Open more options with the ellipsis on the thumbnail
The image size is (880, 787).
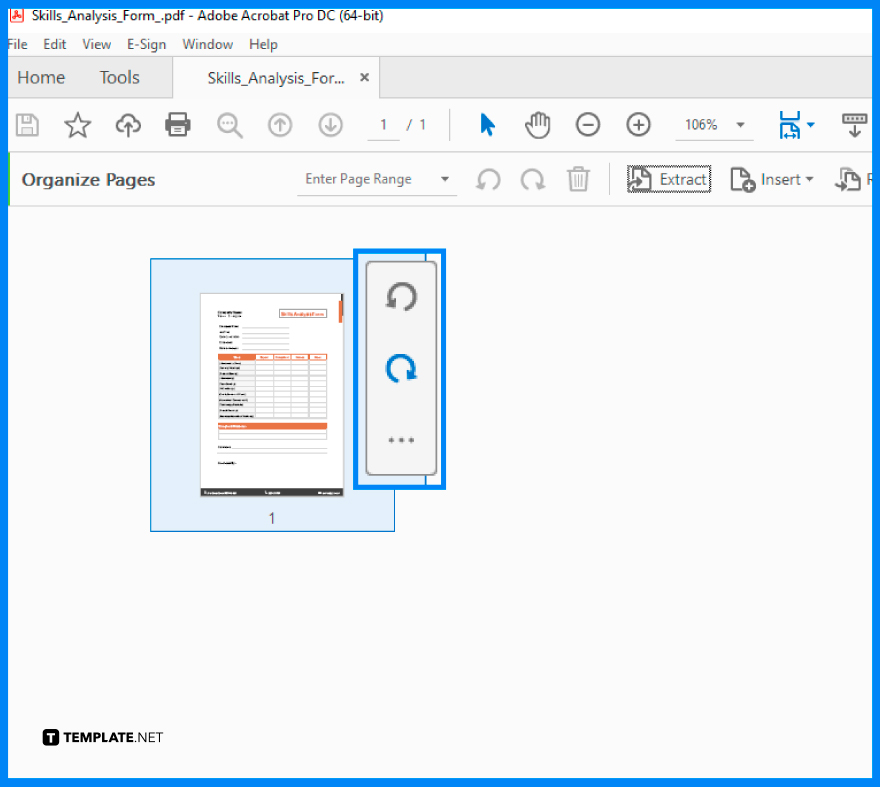(400, 440)
